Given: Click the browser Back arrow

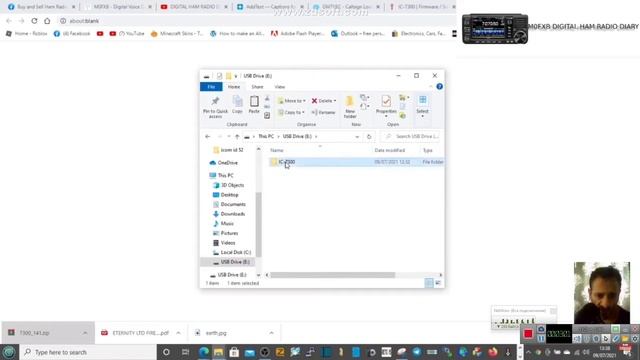Looking at the screenshot, I should coord(9,21).
